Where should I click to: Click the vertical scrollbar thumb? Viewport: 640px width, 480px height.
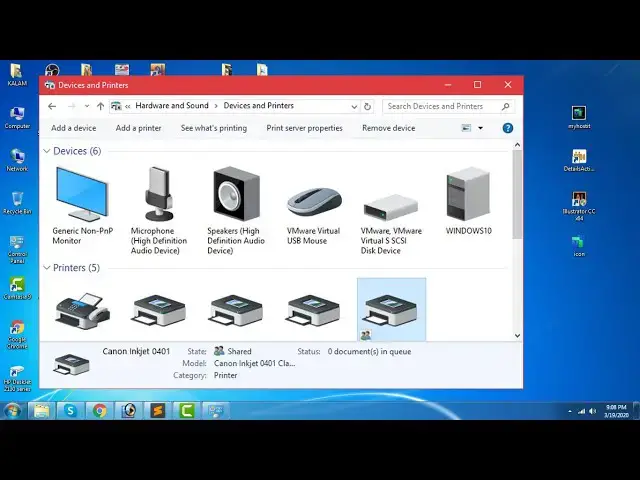pyautogui.click(x=517, y=194)
